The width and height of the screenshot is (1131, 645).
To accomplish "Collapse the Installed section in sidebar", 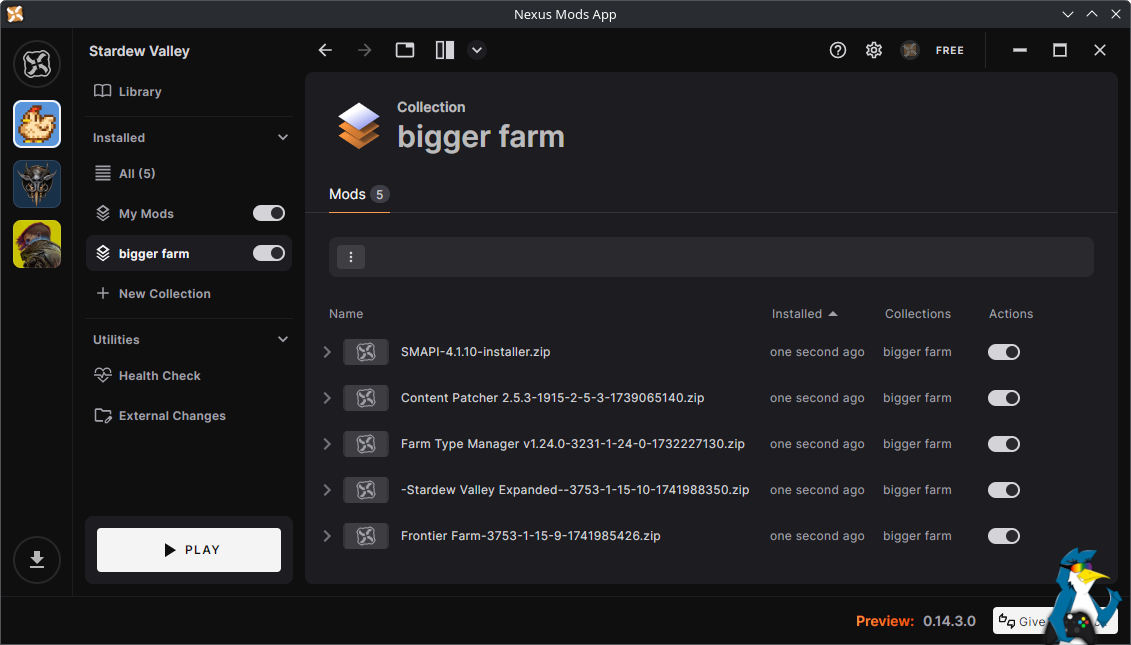I will tap(283, 137).
